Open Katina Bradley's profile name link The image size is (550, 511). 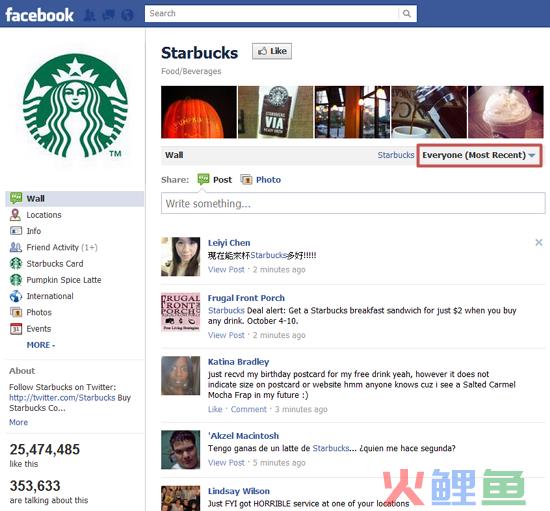coord(239,362)
